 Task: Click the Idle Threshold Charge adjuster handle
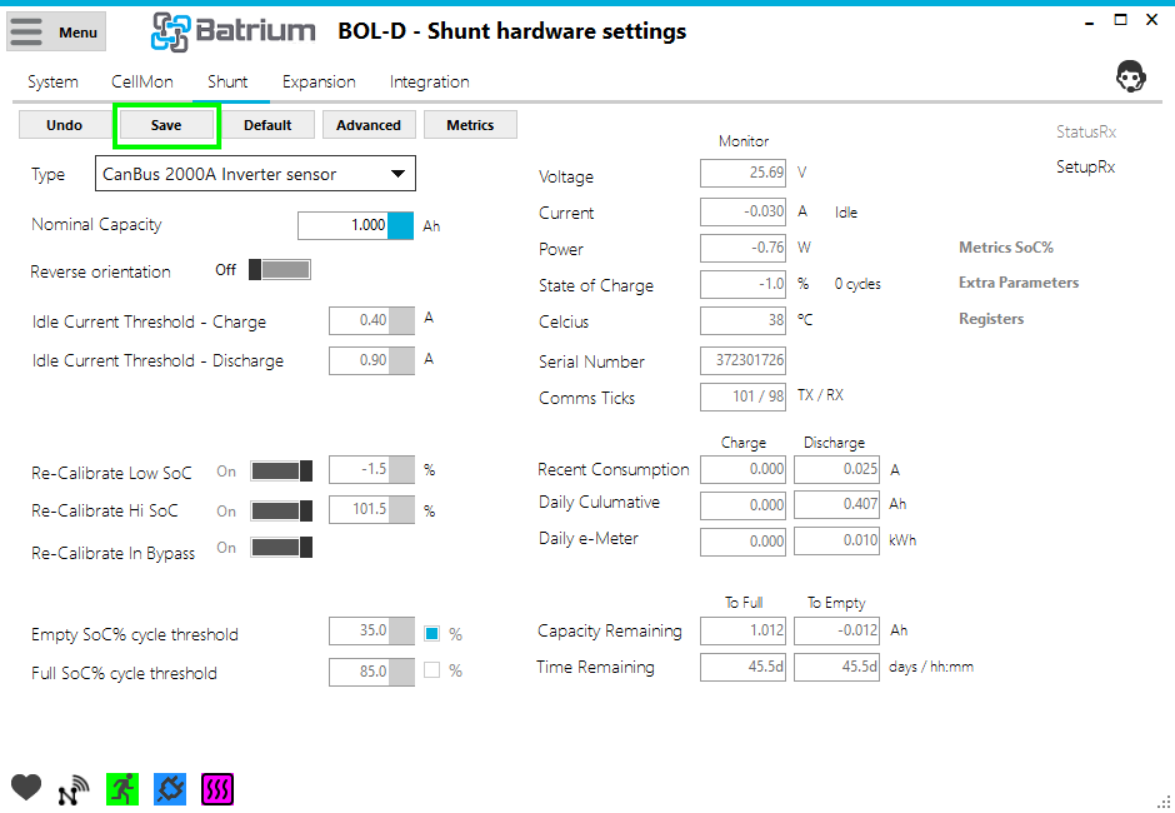402,320
